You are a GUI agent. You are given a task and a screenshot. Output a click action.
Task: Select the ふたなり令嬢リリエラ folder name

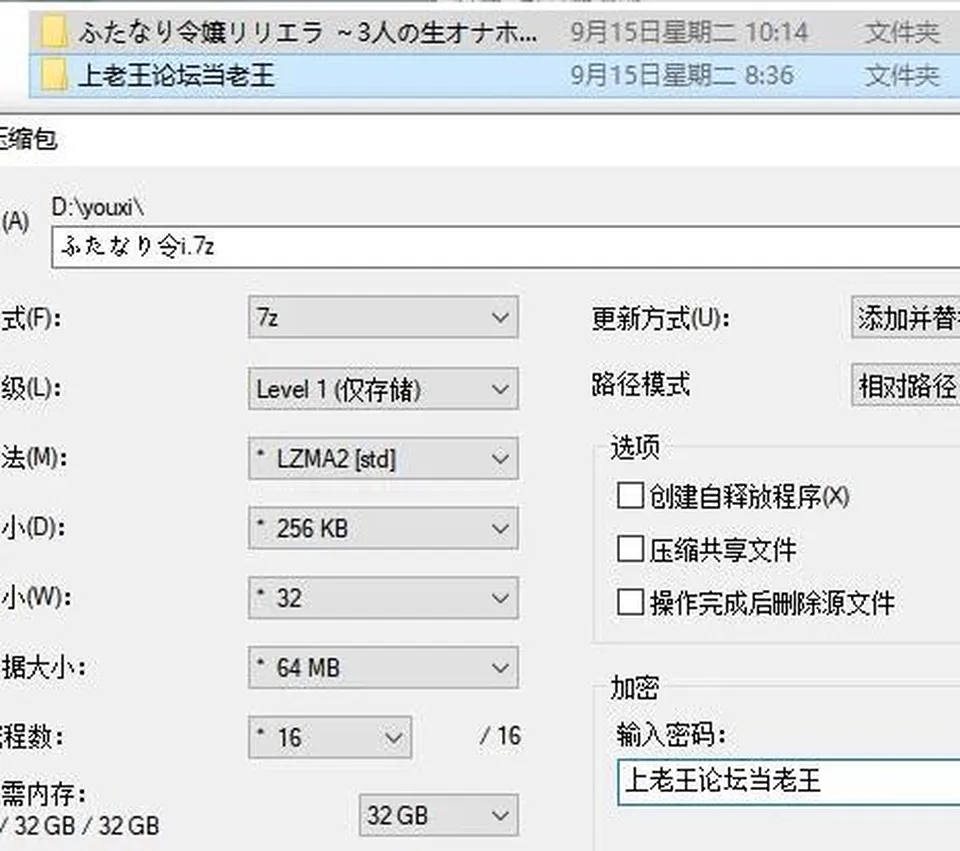click(x=308, y=32)
